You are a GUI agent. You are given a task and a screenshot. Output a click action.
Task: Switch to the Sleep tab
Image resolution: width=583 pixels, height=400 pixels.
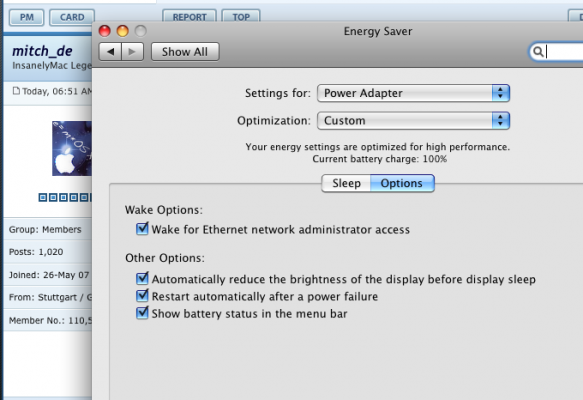(x=346, y=183)
